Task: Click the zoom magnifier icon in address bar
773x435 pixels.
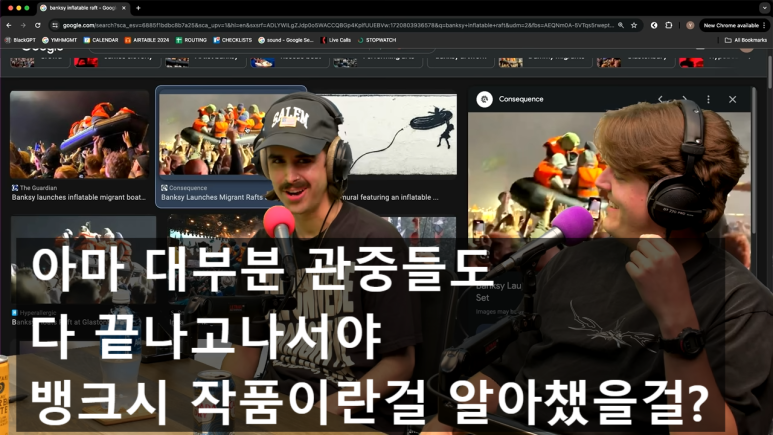Action: tap(621, 25)
